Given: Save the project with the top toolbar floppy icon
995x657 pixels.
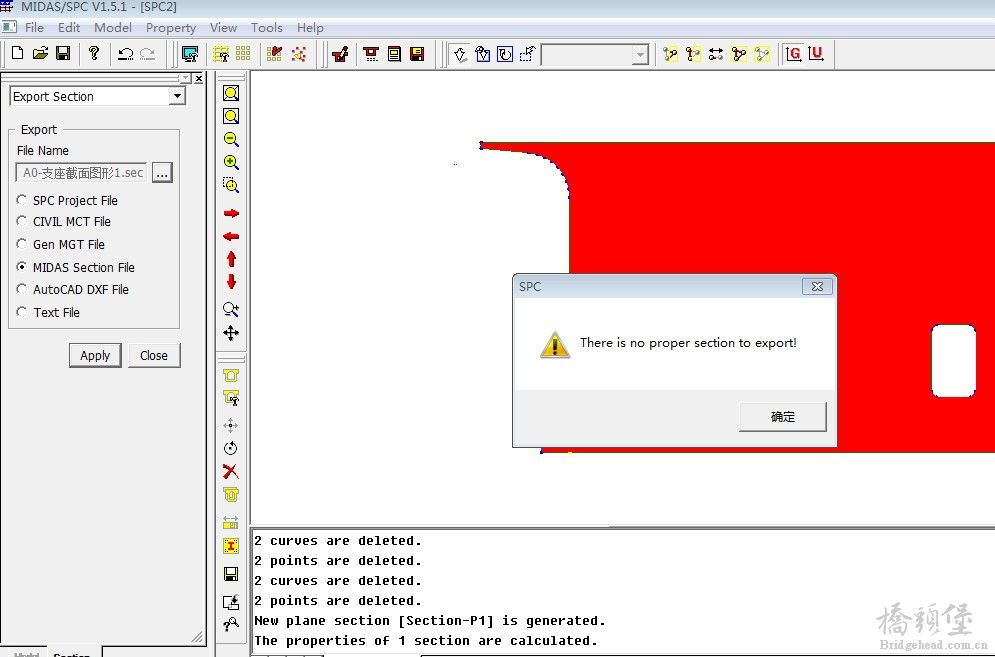Looking at the screenshot, I should [x=63, y=54].
